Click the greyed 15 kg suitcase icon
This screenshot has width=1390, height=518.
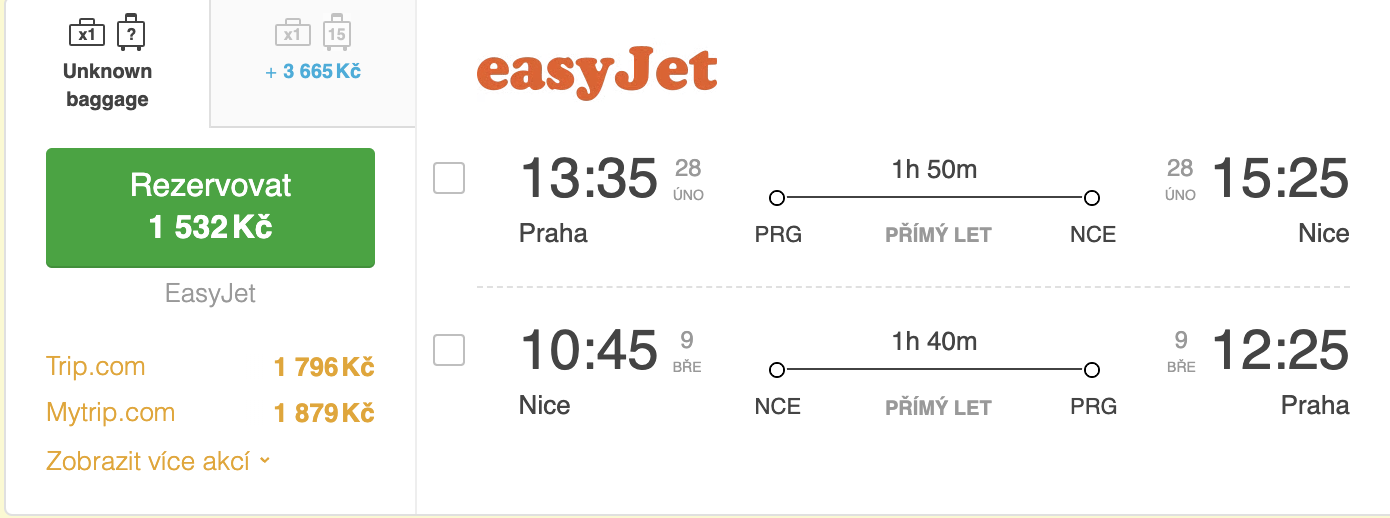point(336,33)
